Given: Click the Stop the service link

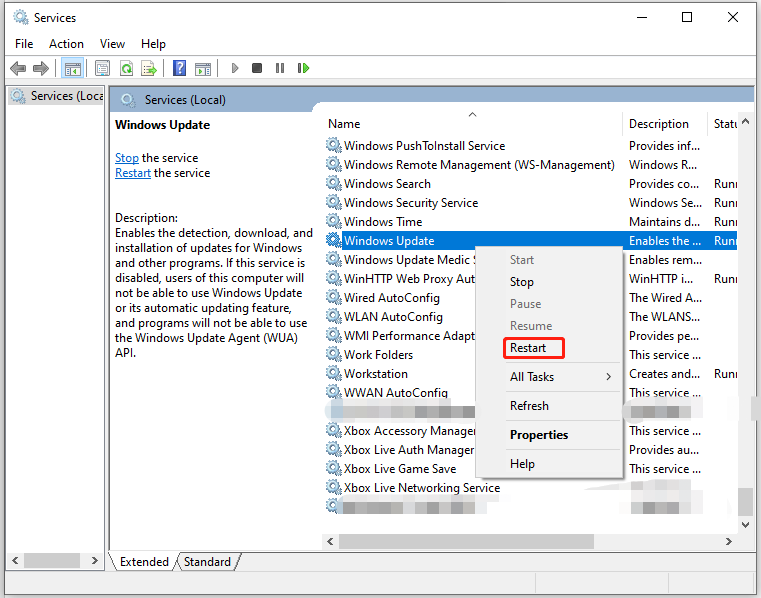Looking at the screenshot, I should (x=127, y=158).
